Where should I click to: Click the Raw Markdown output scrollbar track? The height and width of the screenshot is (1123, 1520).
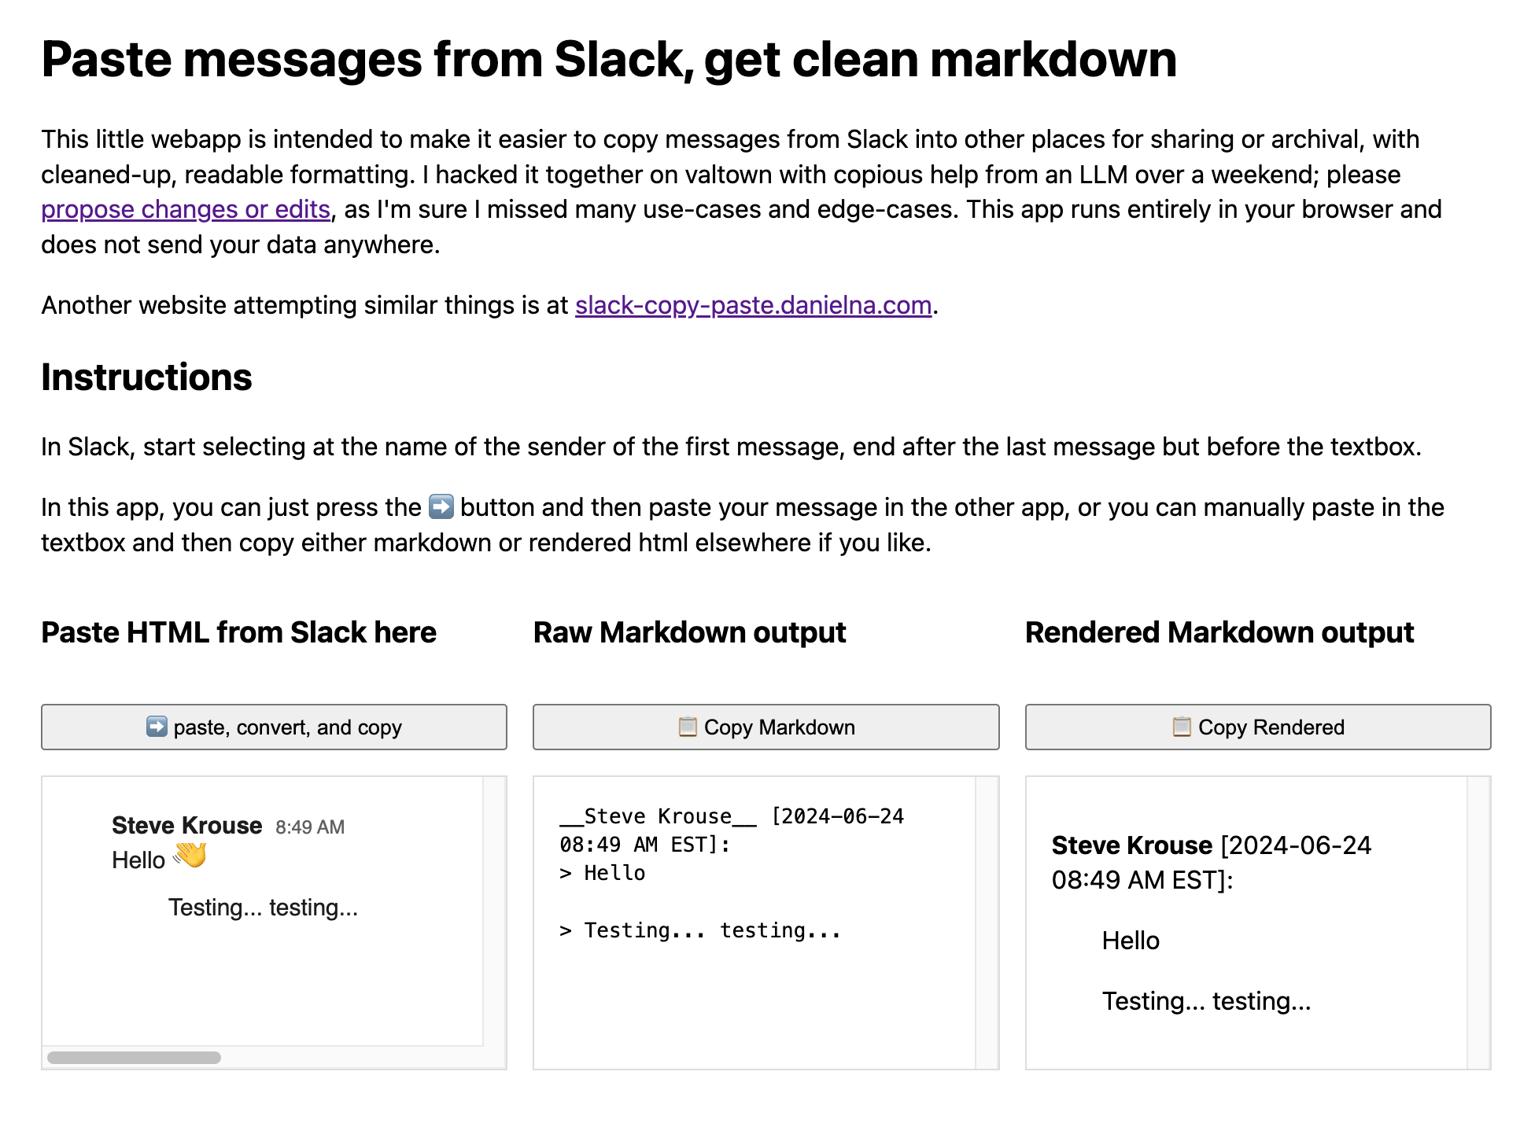pyautogui.click(x=987, y=922)
